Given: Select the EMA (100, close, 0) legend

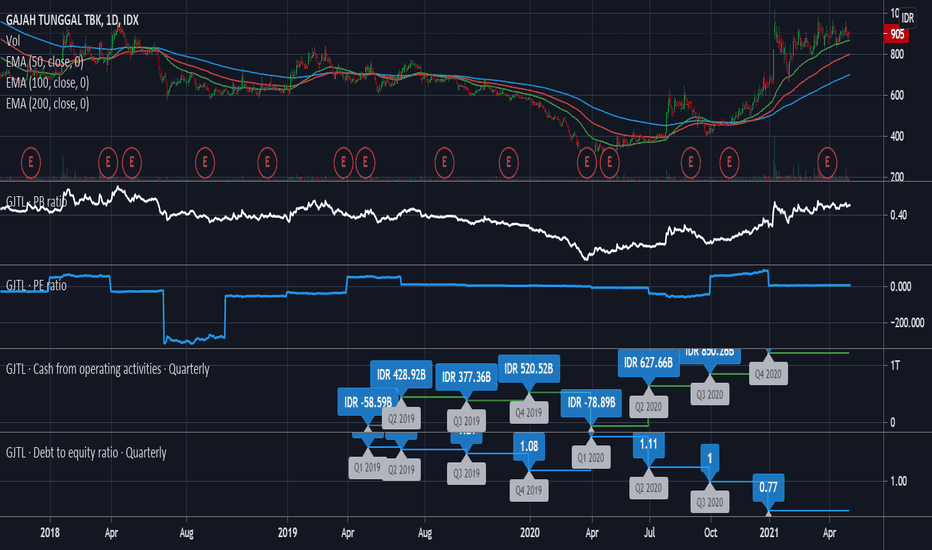Looking at the screenshot, I should point(48,83).
